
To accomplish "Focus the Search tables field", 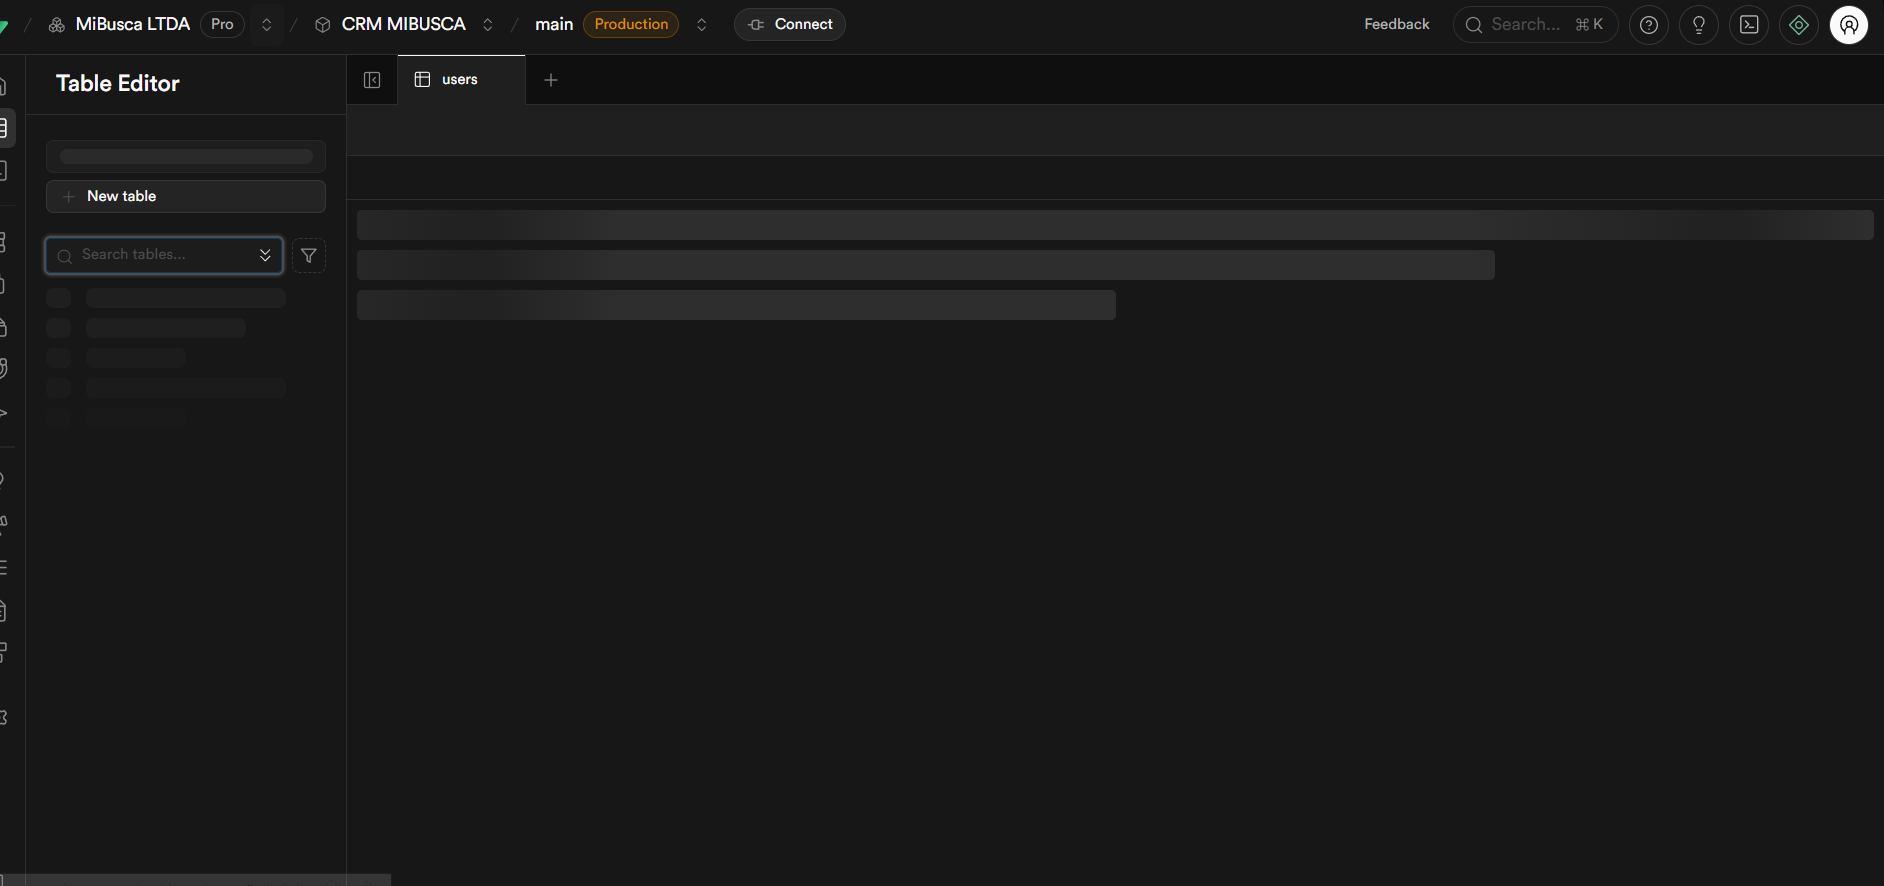I will point(164,255).
